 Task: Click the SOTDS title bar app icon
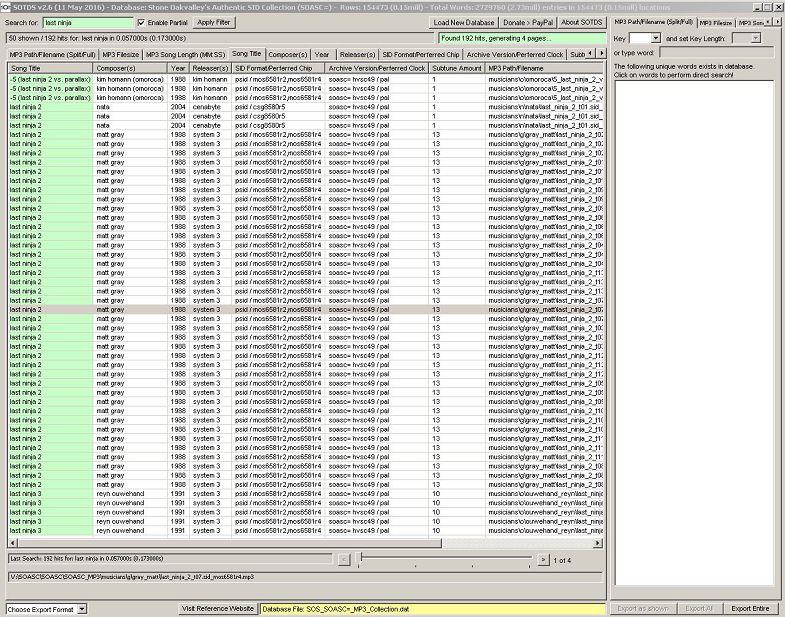[6, 5]
